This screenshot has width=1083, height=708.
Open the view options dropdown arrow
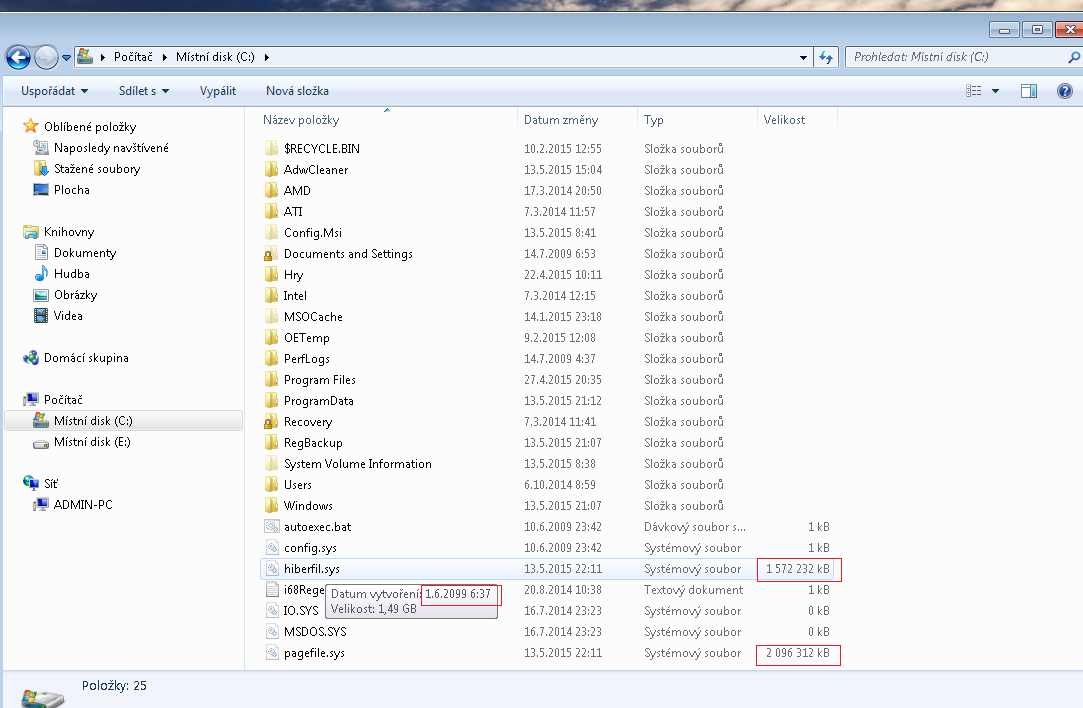[x=995, y=91]
